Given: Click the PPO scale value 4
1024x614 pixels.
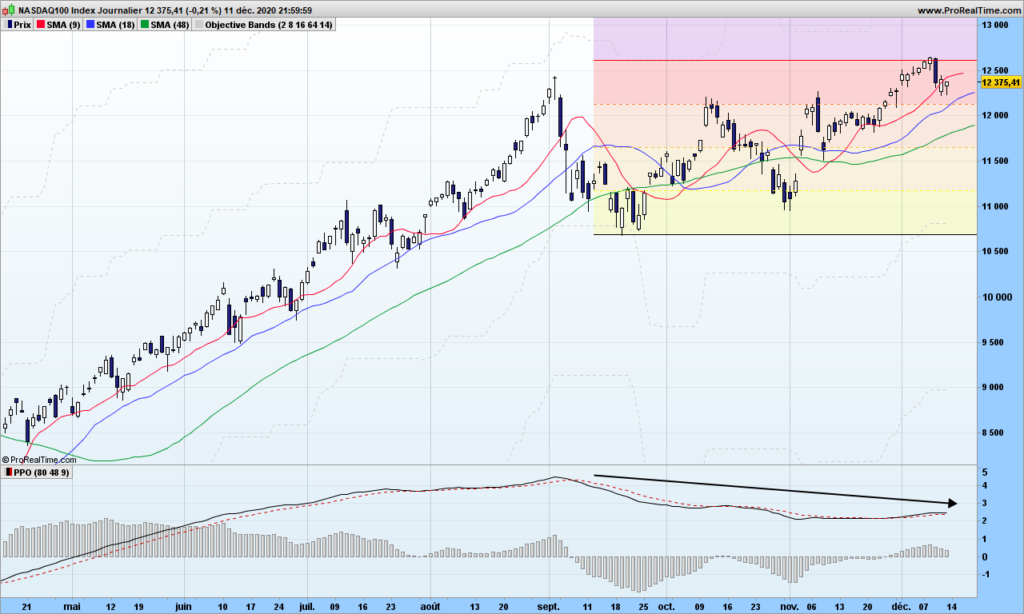Looking at the screenshot, I should [985, 486].
